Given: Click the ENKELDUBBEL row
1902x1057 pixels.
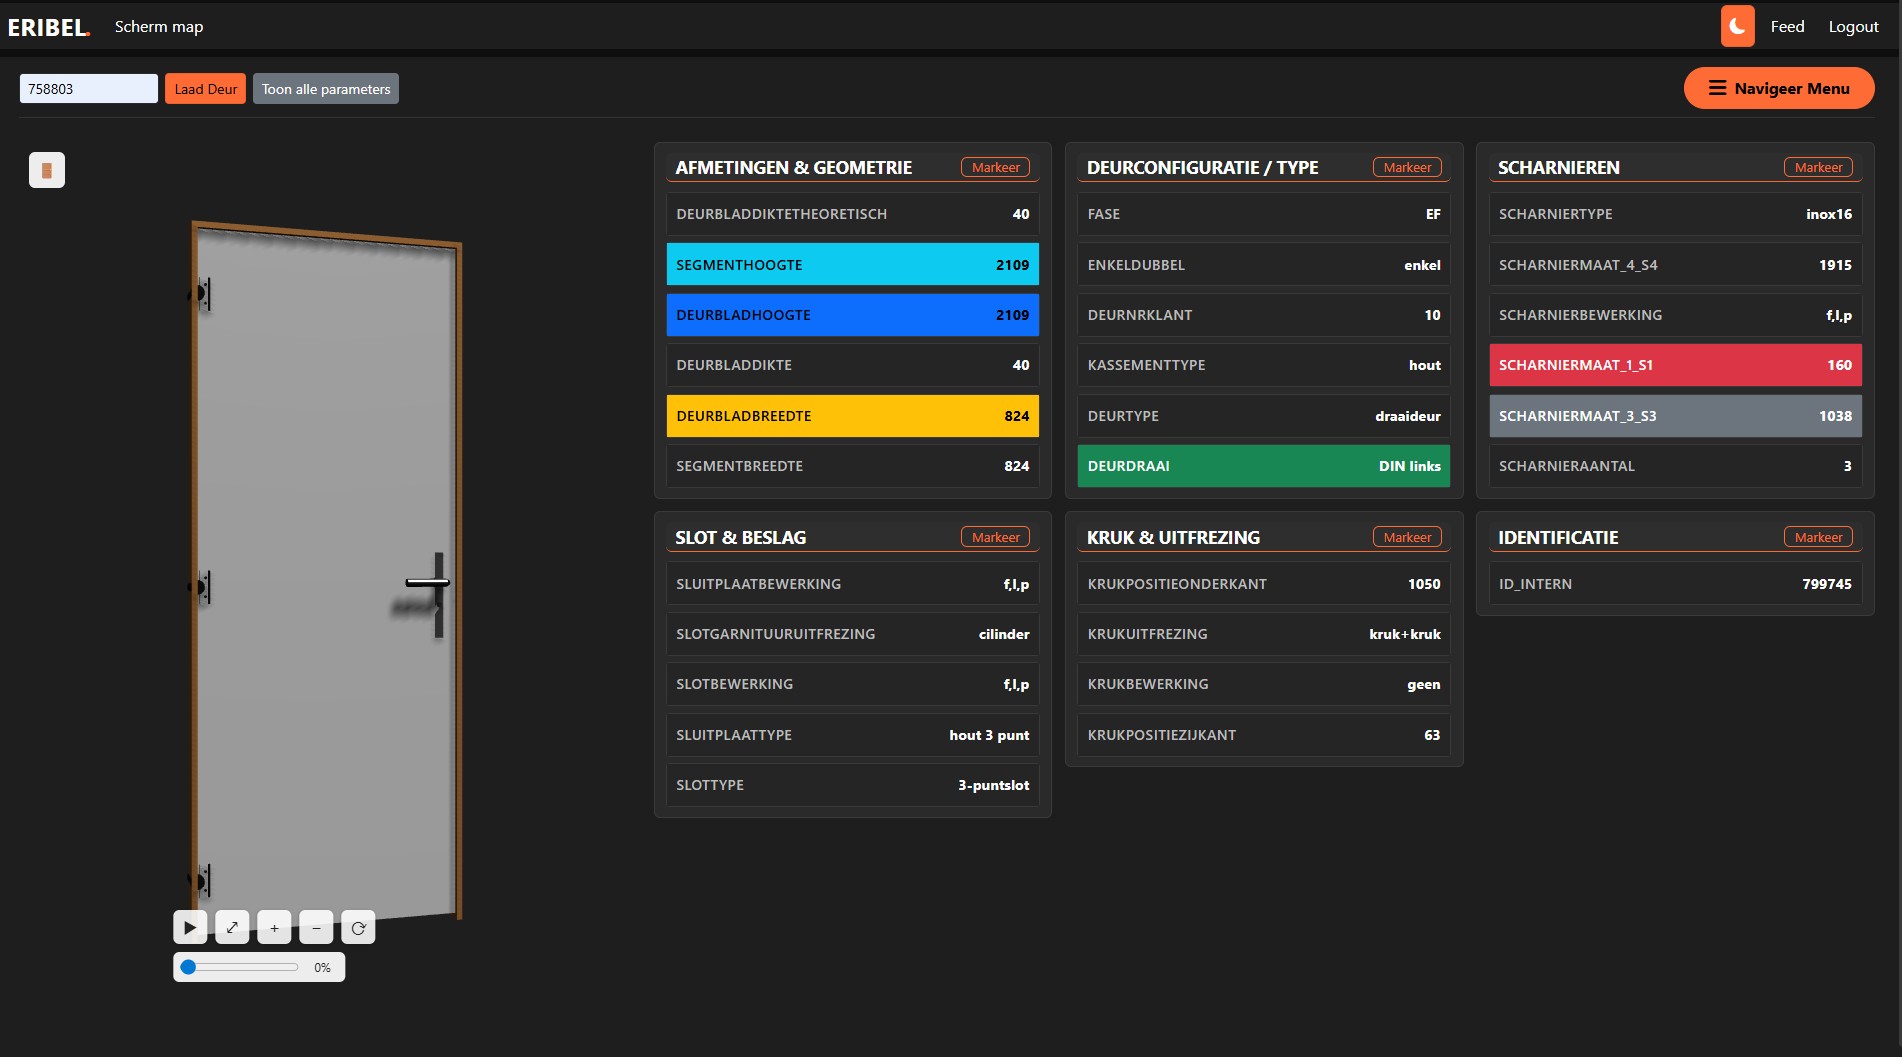Looking at the screenshot, I should (x=1264, y=265).
